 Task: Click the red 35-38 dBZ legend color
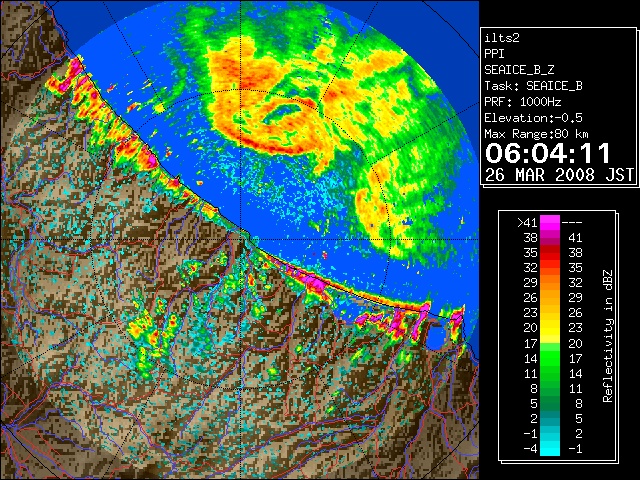[x=549, y=253]
